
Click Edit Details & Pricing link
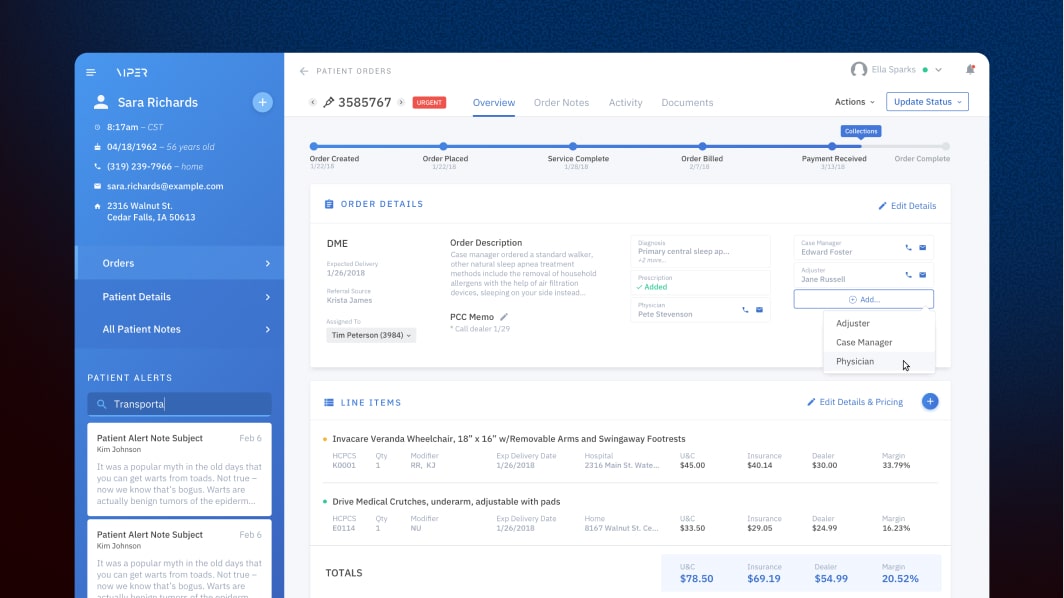point(855,402)
